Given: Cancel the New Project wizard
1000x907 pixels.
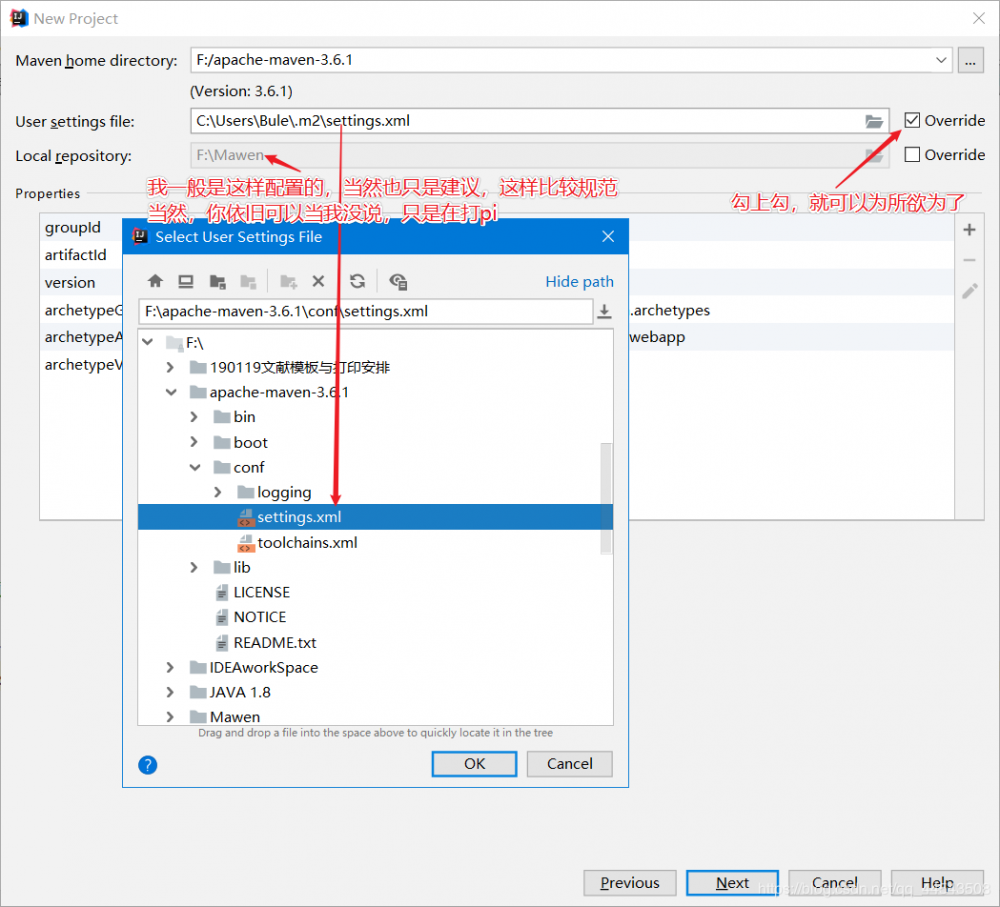Looking at the screenshot, I should pyautogui.click(x=834, y=883).
